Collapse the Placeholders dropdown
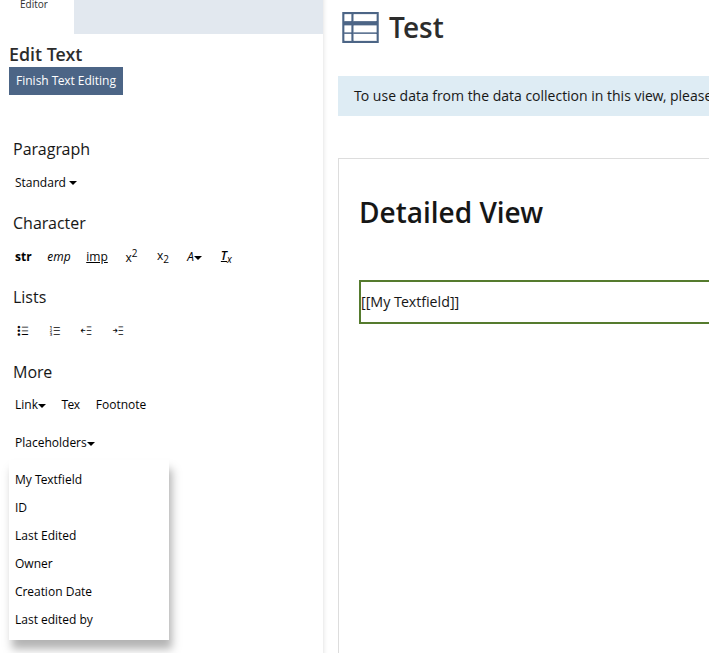709x653 pixels. point(55,443)
